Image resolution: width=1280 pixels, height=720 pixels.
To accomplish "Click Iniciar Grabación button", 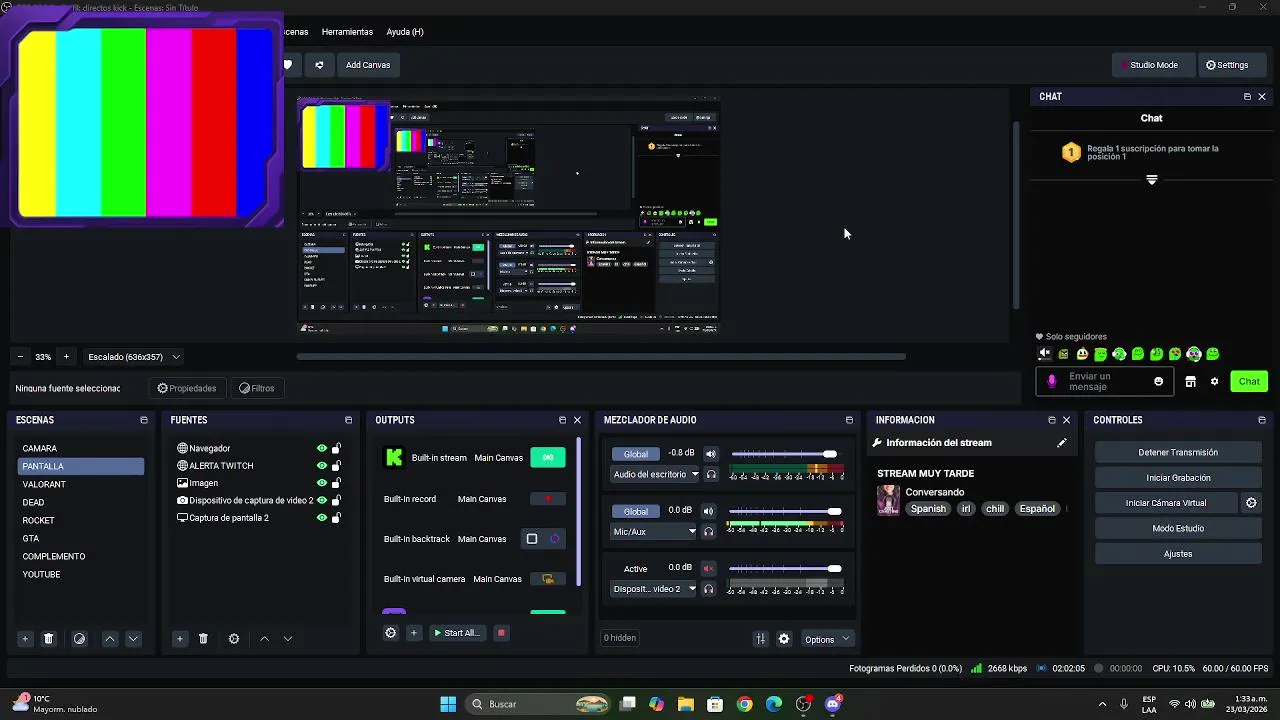I will coord(1178,478).
